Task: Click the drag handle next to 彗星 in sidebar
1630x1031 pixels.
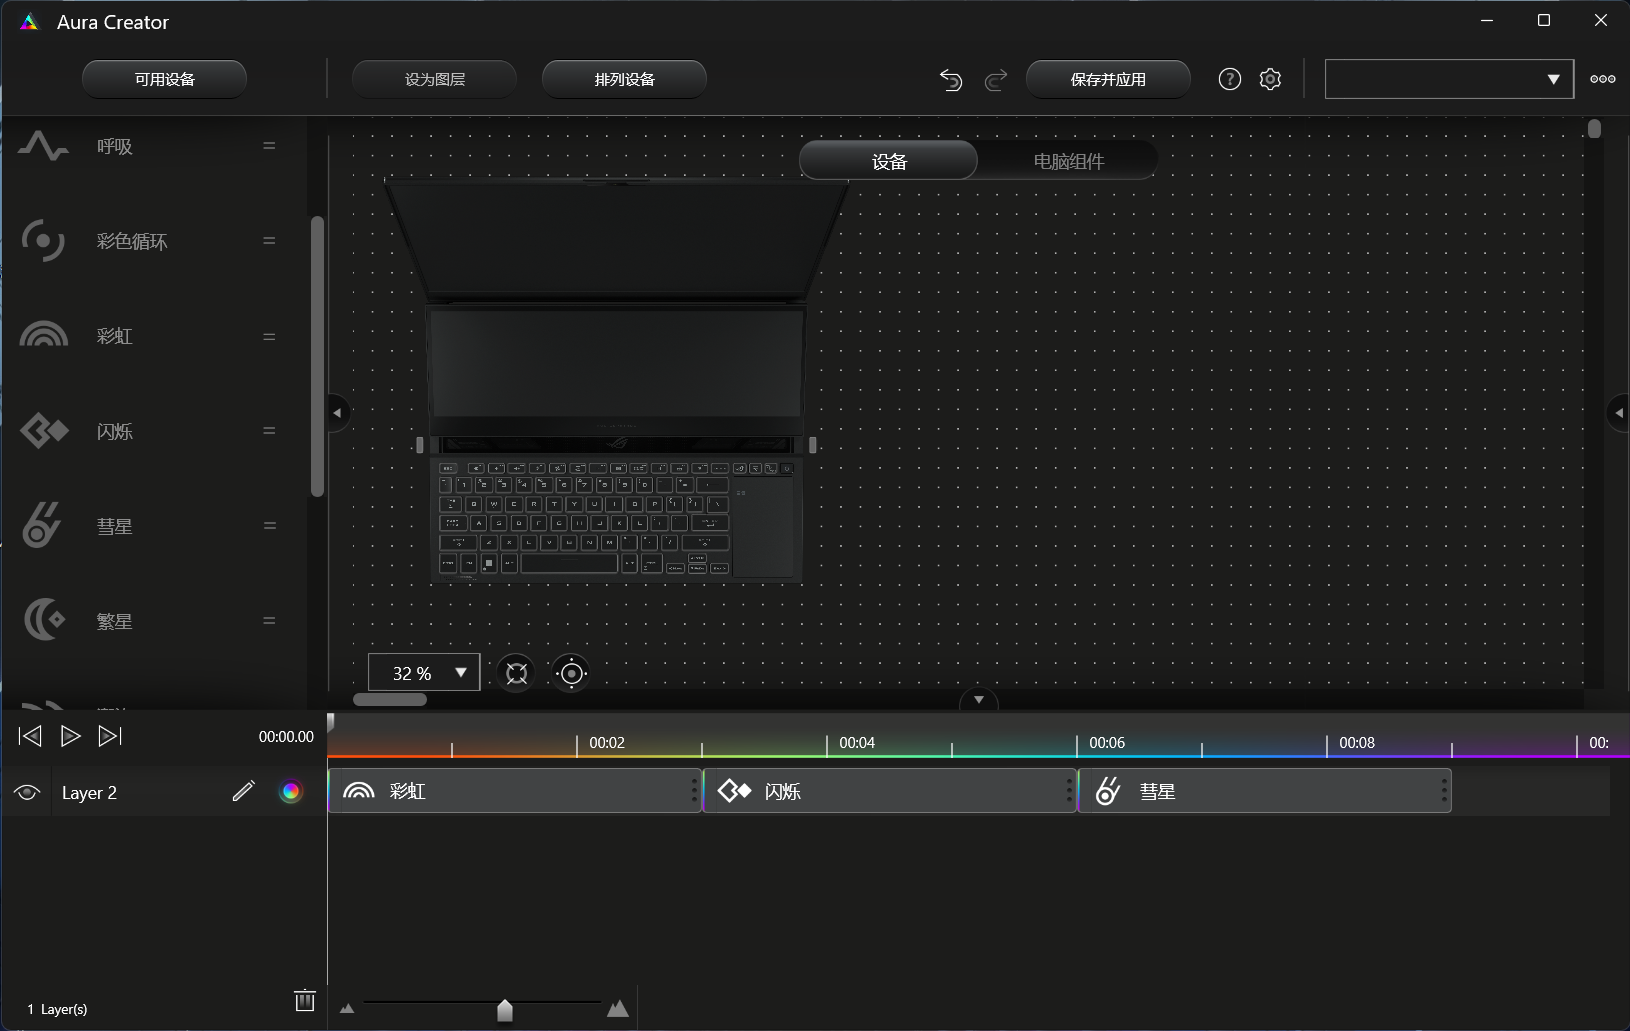Action: [x=269, y=526]
